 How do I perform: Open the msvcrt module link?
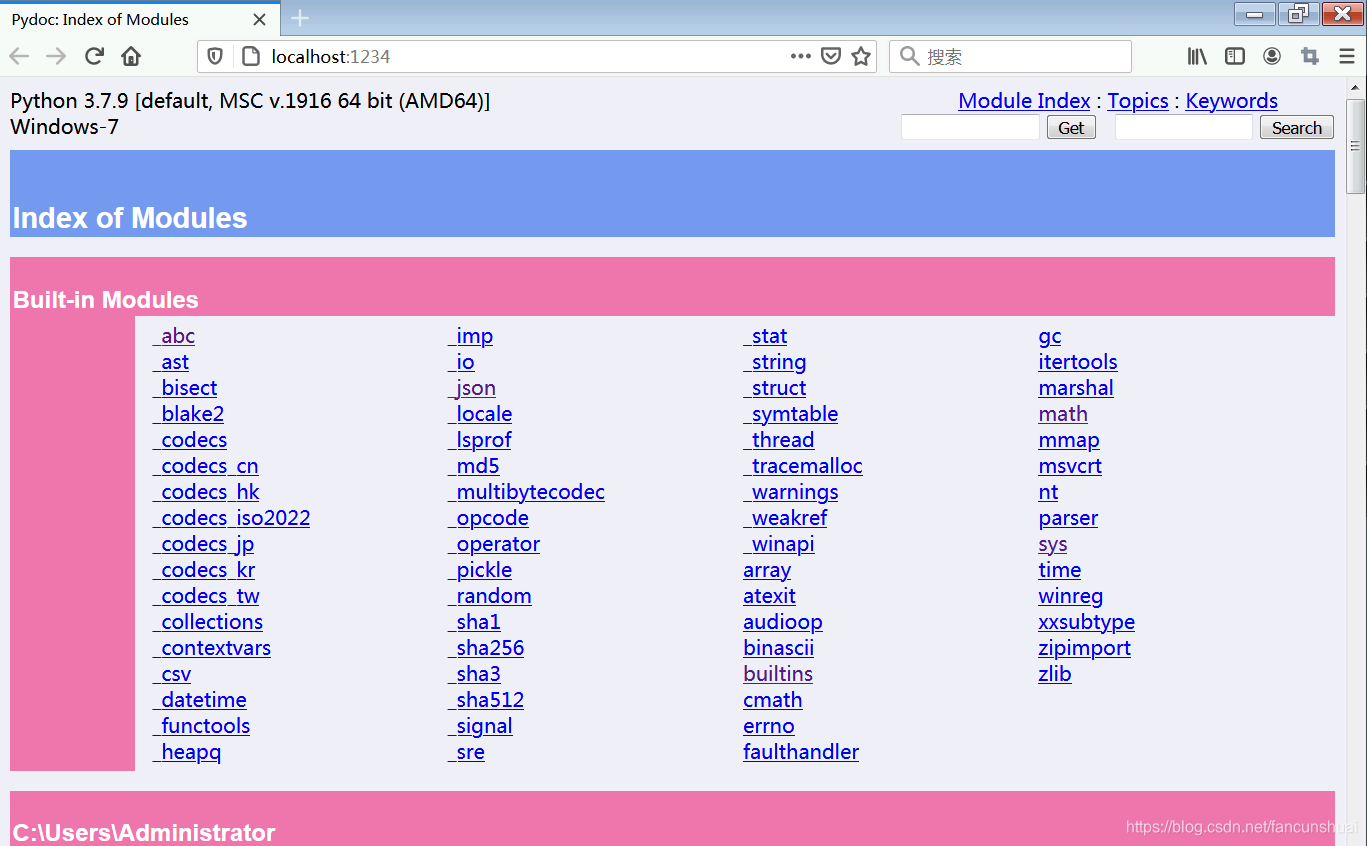(1070, 466)
